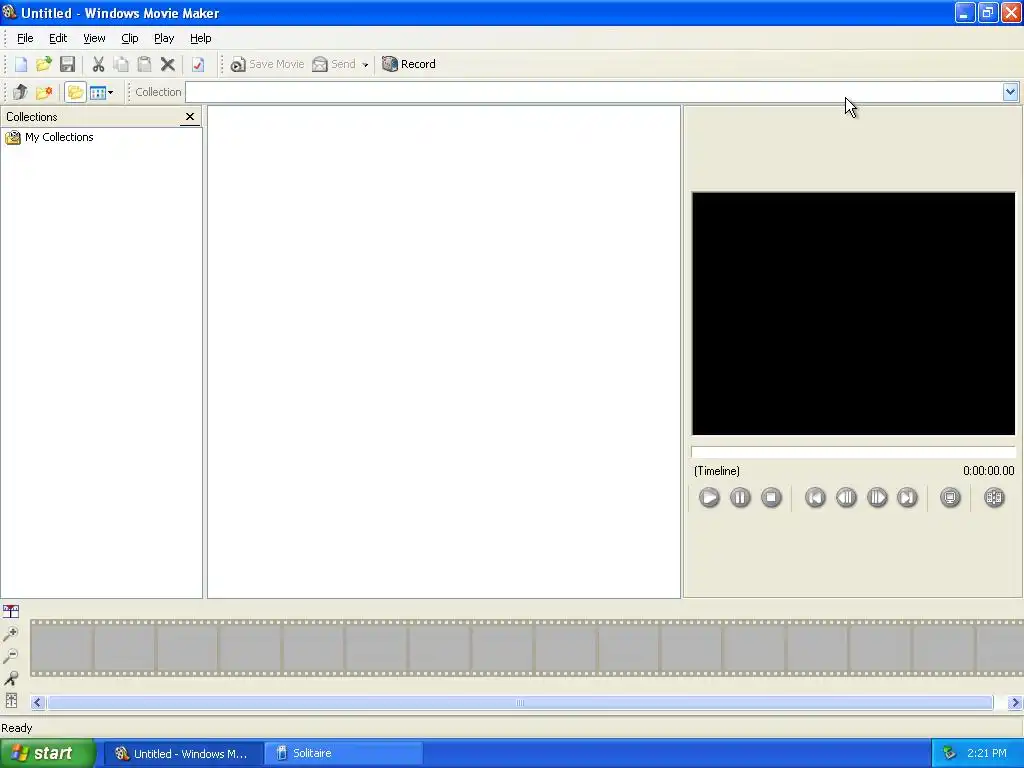
Task: Save project using the floppy disk icon
Action: tap(67, 64)
